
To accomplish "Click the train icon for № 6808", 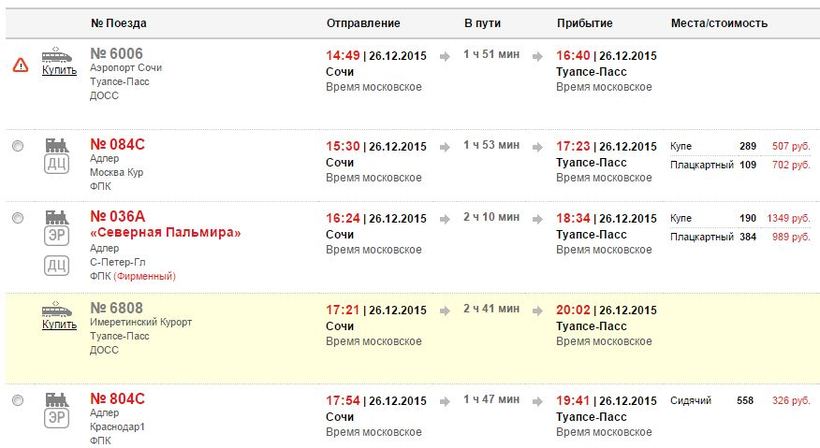I will 58,309.
